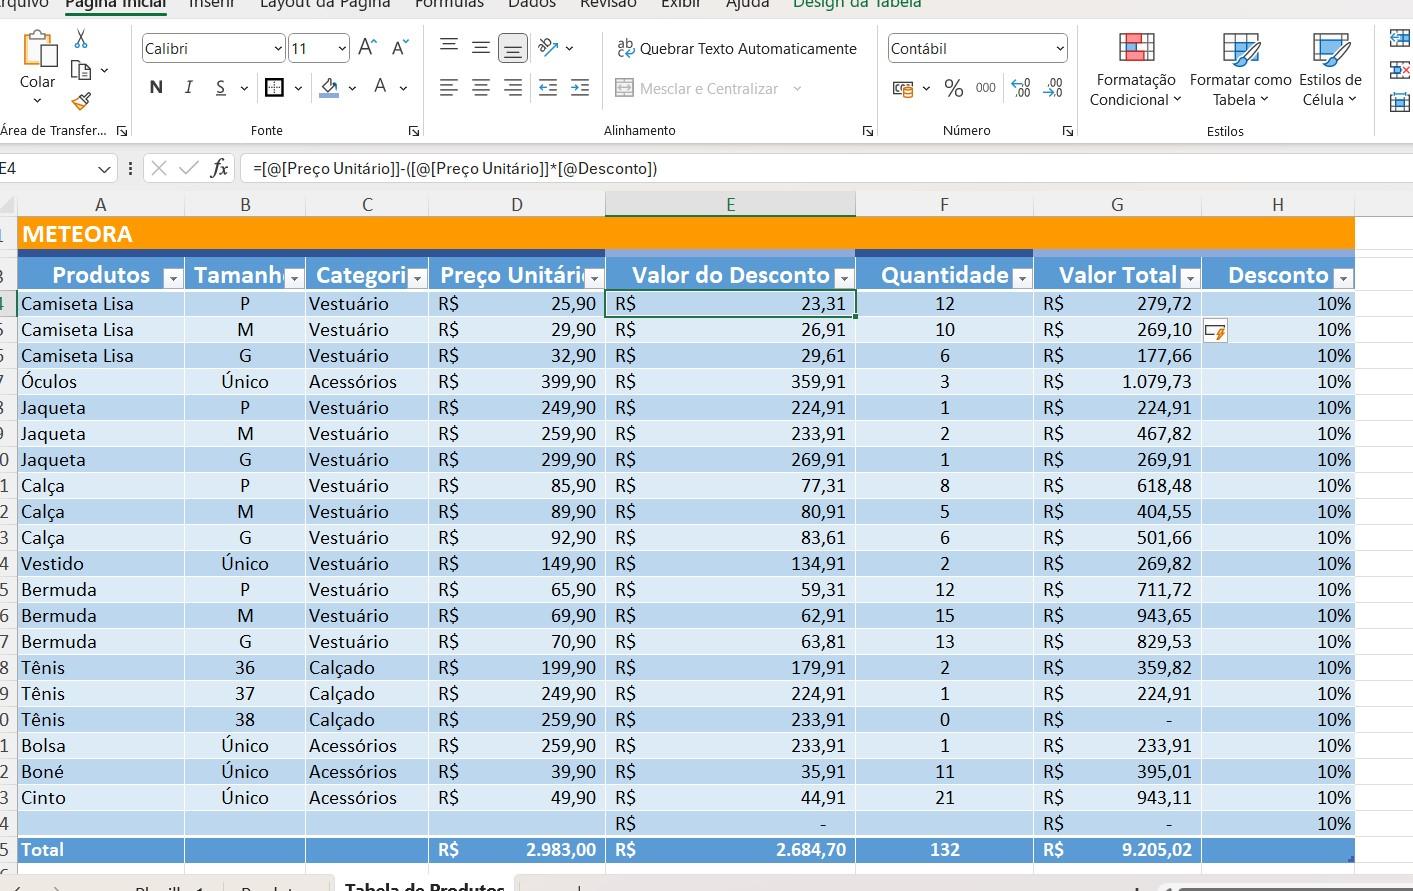The height and width of the screenshot is (891, 1413).
Task: Click the METEORA title cell
Action: (x=686, y=234)
